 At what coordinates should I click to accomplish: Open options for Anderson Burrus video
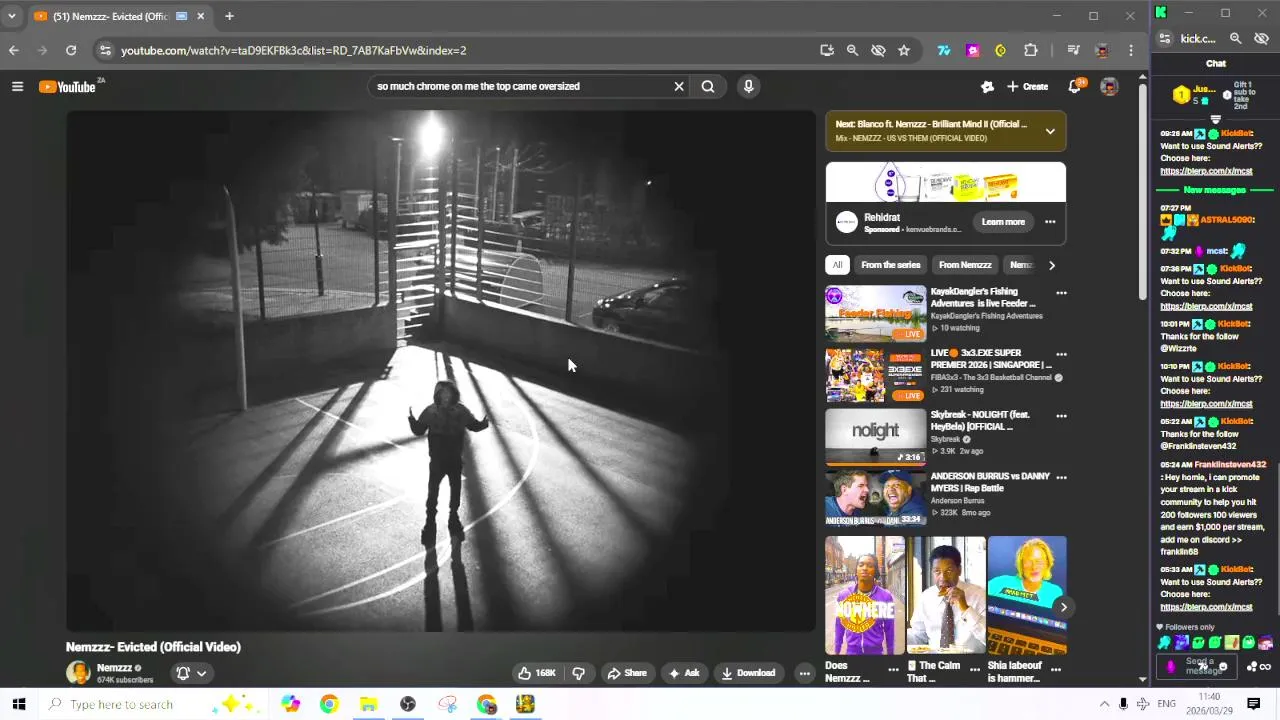(1061, 477)
